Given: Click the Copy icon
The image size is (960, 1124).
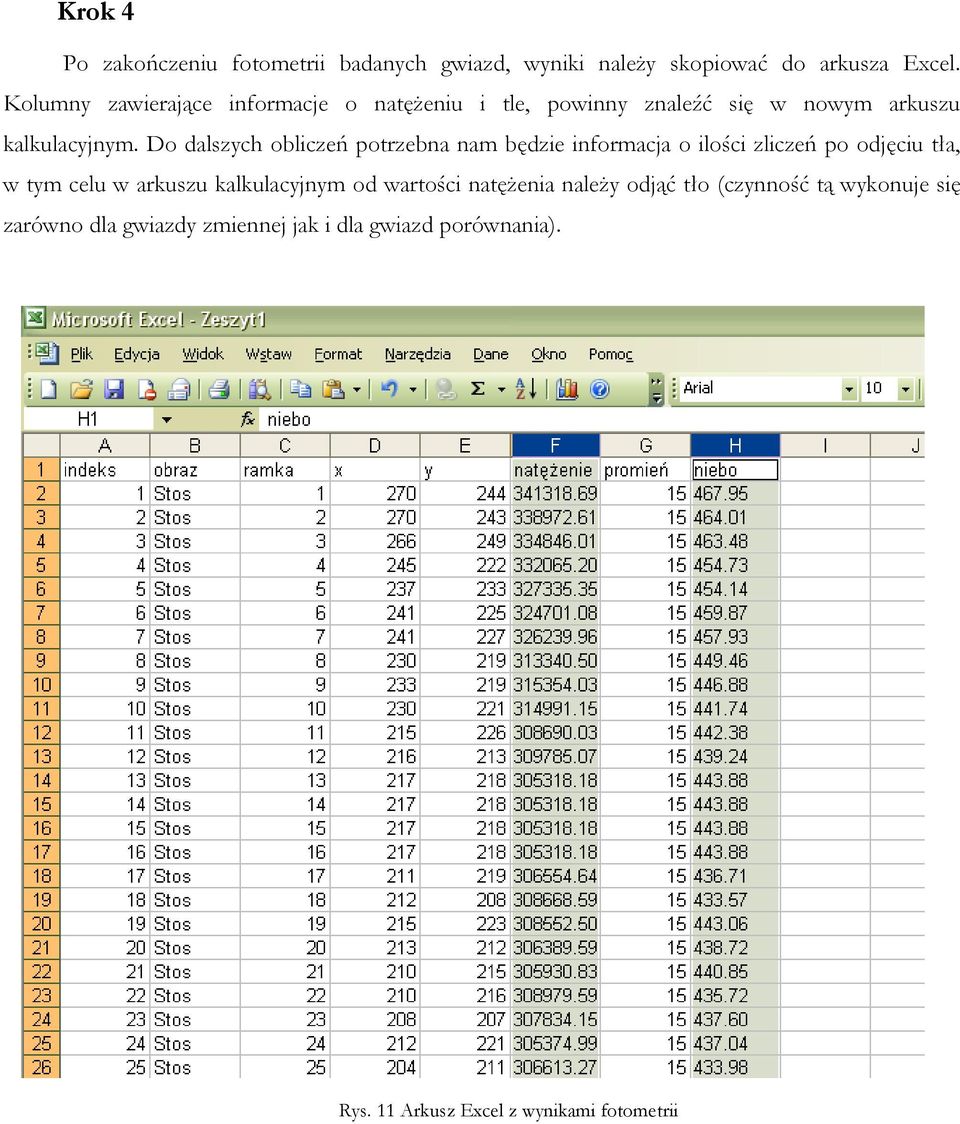Looking at the screenshot, I should 300,389.
